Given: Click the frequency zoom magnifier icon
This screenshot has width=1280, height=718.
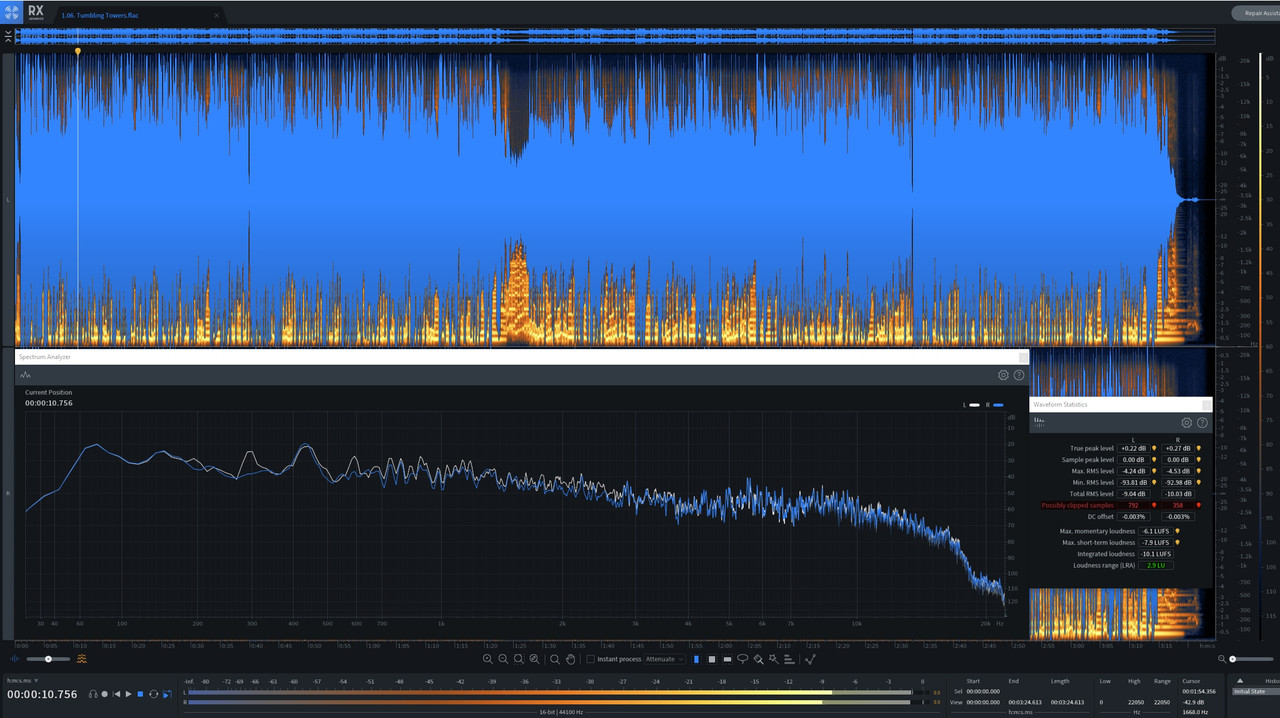Looking at the screenshot, I should tap(1222, 659).
